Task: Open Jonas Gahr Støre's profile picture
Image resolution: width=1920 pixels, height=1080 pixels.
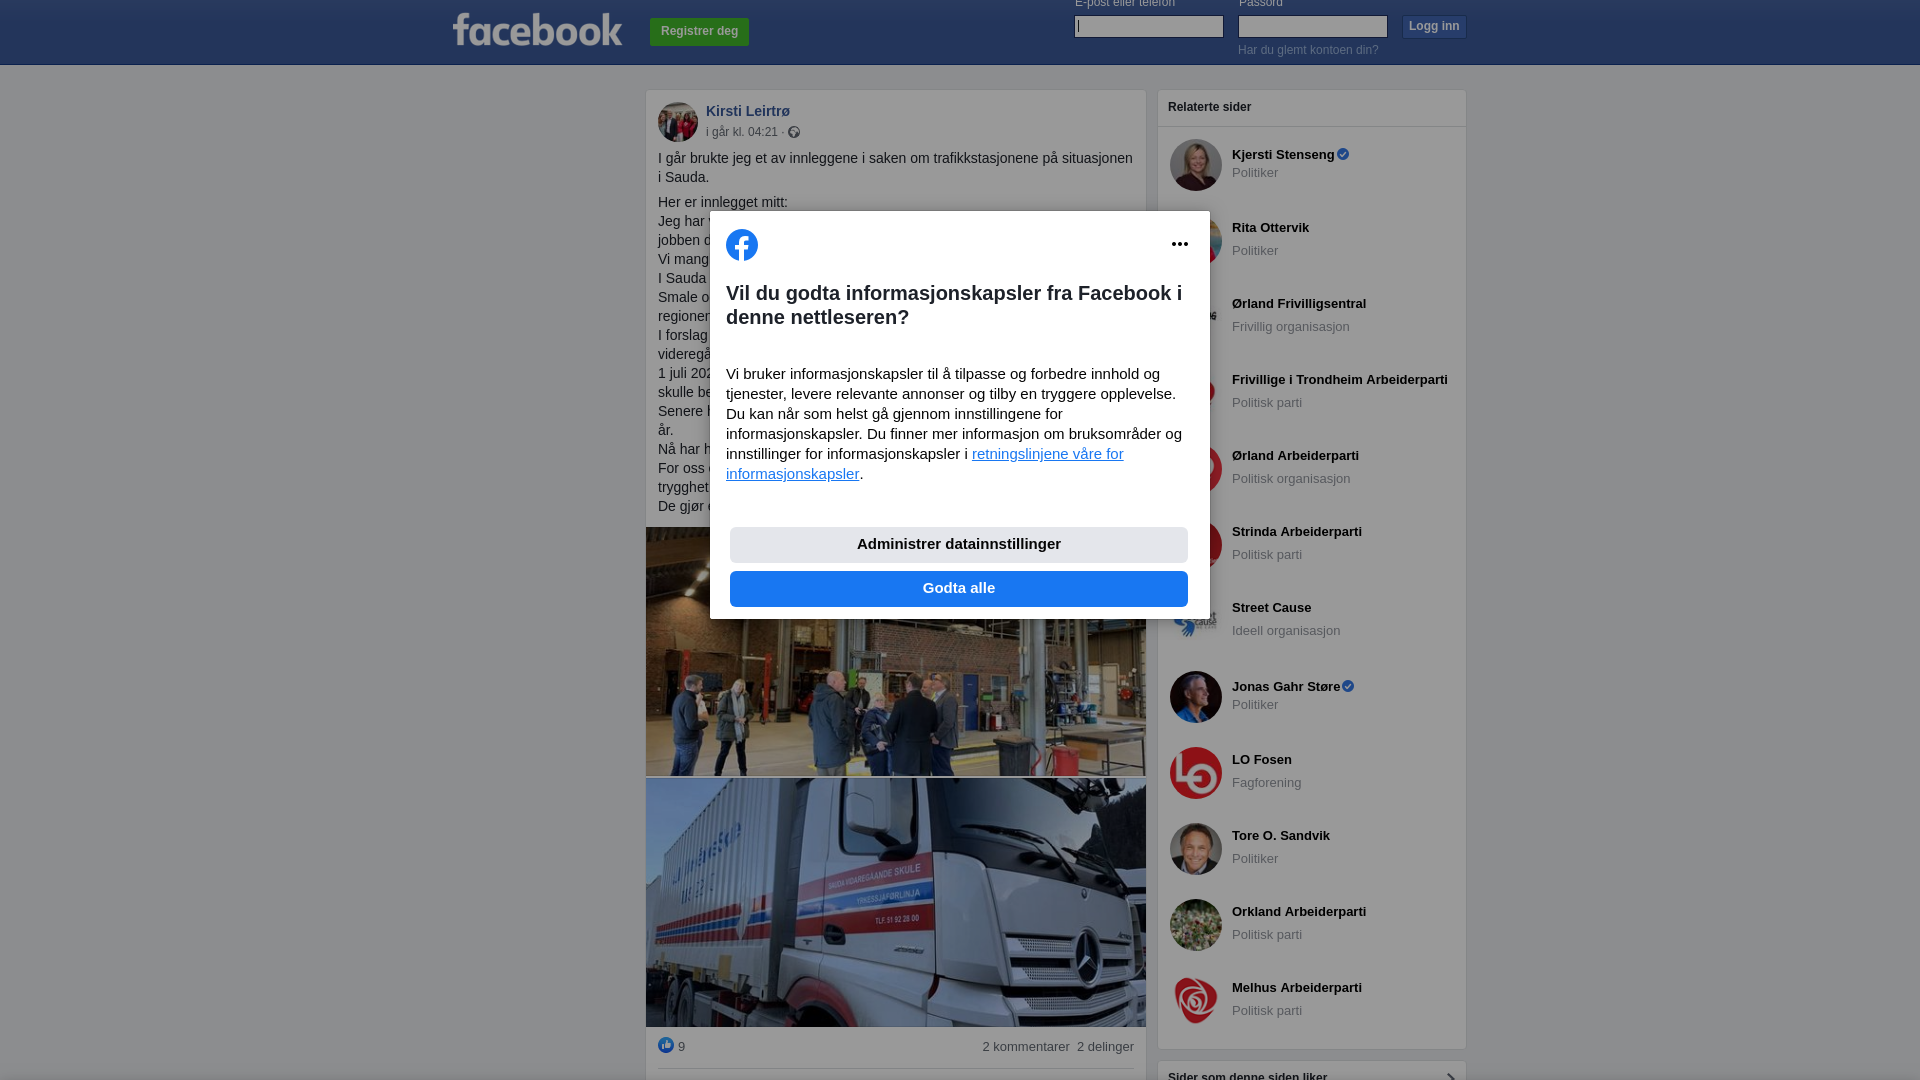Action: [1196, 697]
